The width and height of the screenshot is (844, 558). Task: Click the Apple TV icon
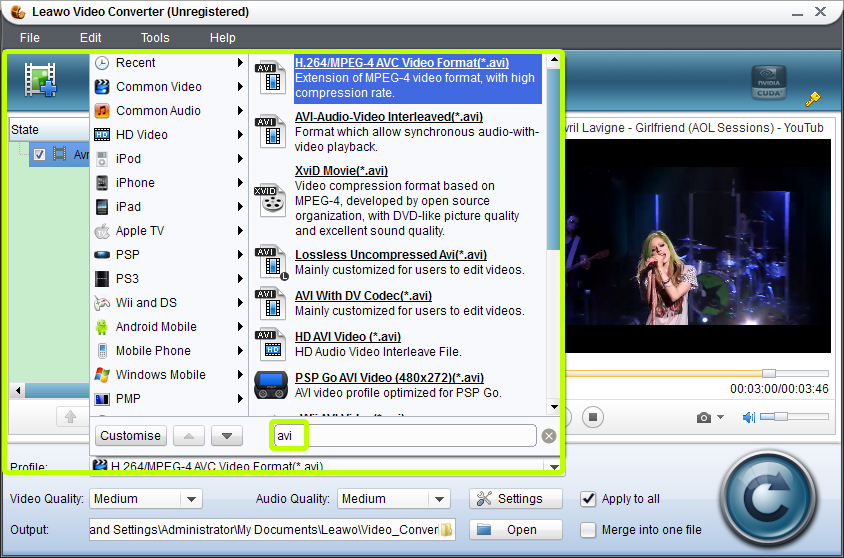click(x=102, y=231)
